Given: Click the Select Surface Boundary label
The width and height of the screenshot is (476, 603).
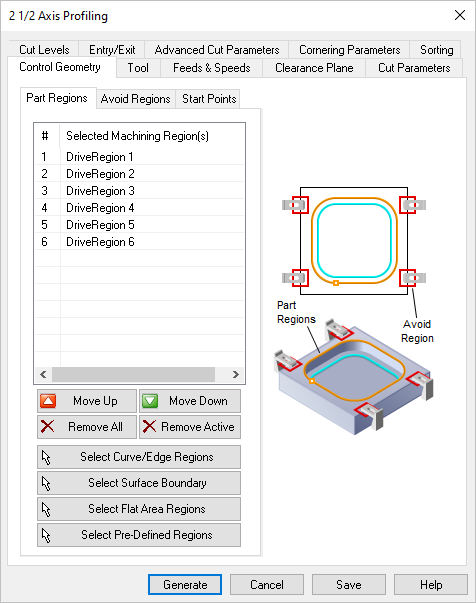Looking at the screenshot, I should [147, 483].
